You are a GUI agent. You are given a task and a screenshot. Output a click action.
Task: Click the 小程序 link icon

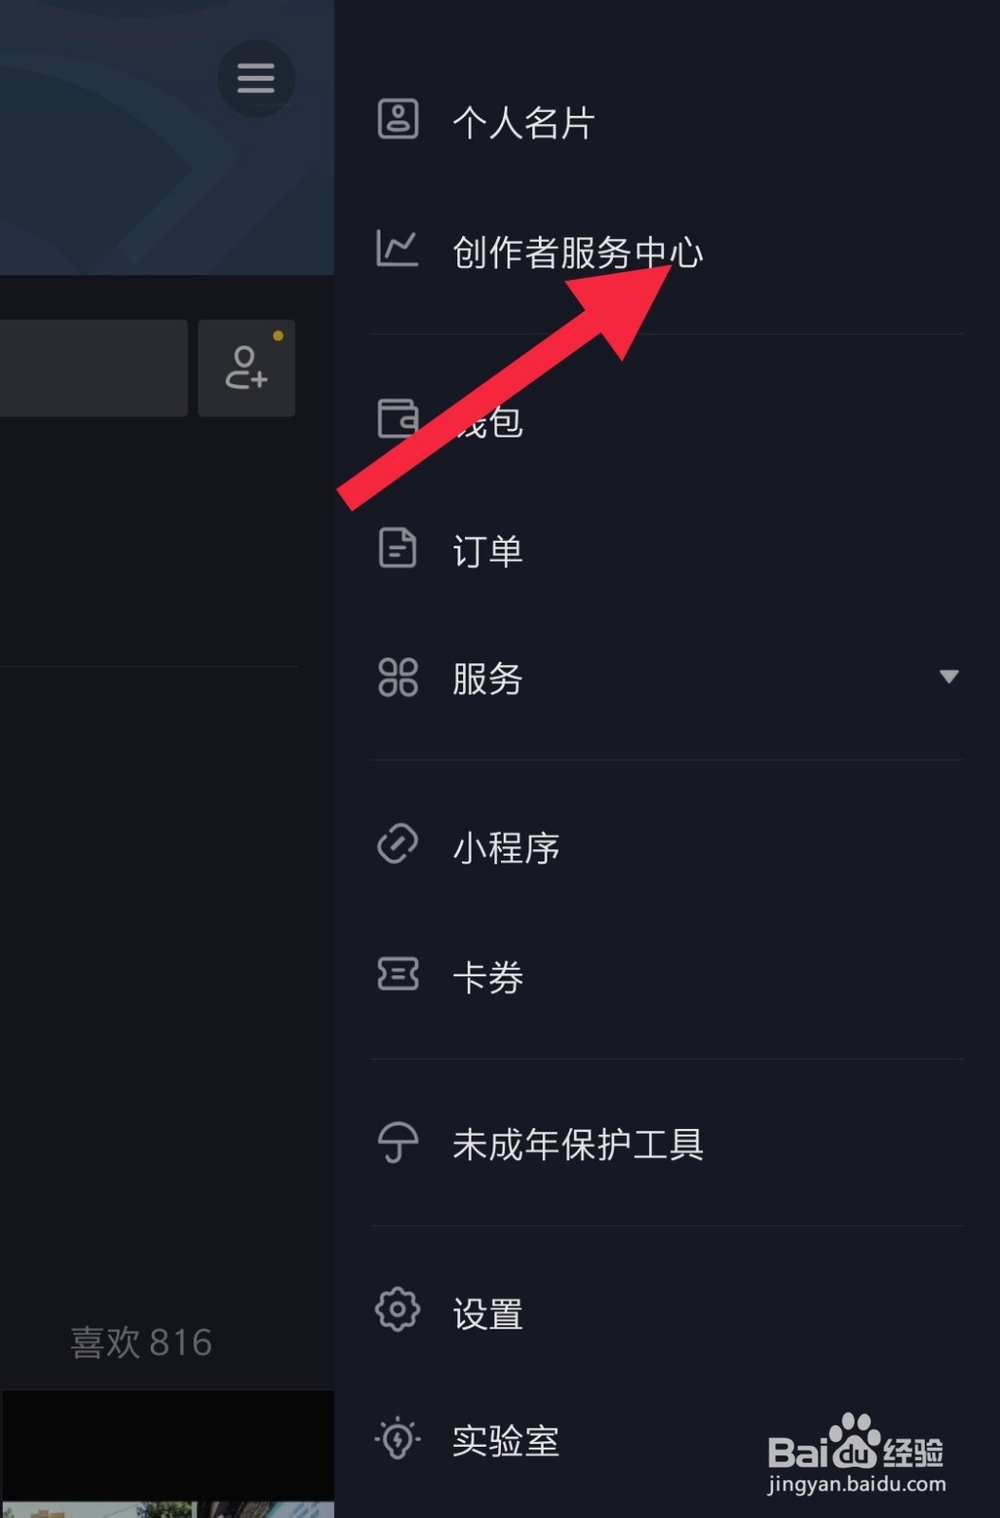[398, 844]
